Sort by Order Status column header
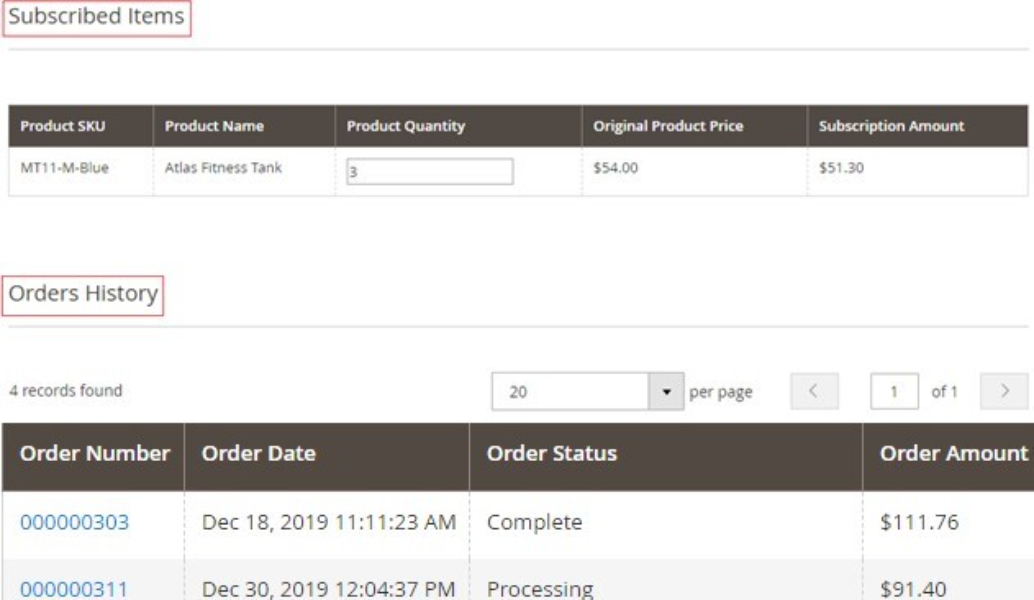 click(x=551, y=454)
